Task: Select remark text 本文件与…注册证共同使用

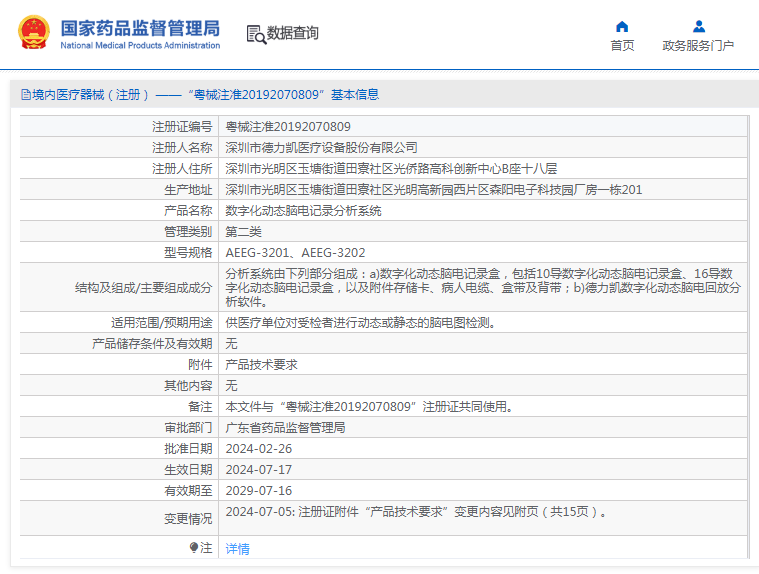Action: click(369, 407)
